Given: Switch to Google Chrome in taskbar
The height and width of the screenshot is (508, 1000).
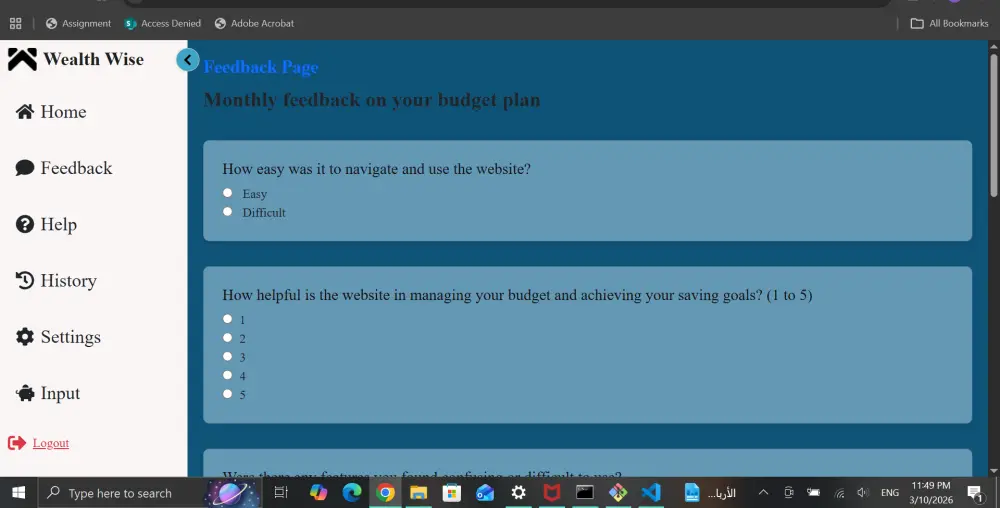Looking at the screenshot, I should pos(385,493).
